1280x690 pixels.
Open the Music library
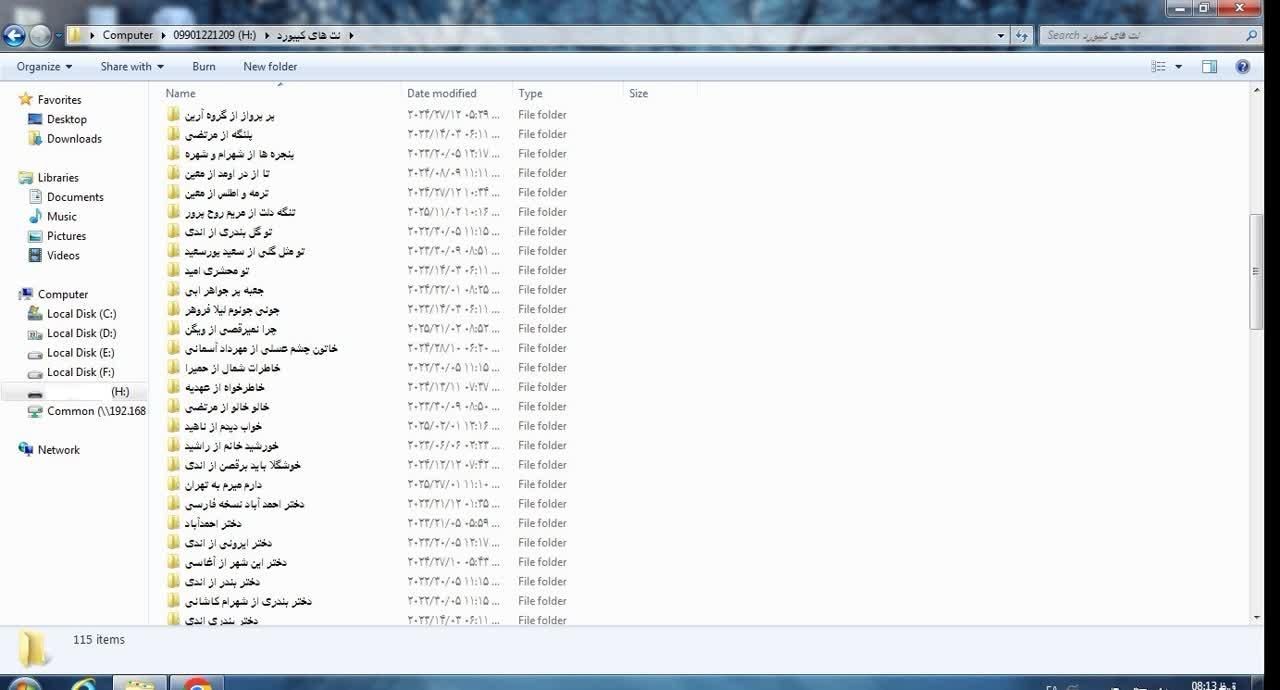point(61,217)
